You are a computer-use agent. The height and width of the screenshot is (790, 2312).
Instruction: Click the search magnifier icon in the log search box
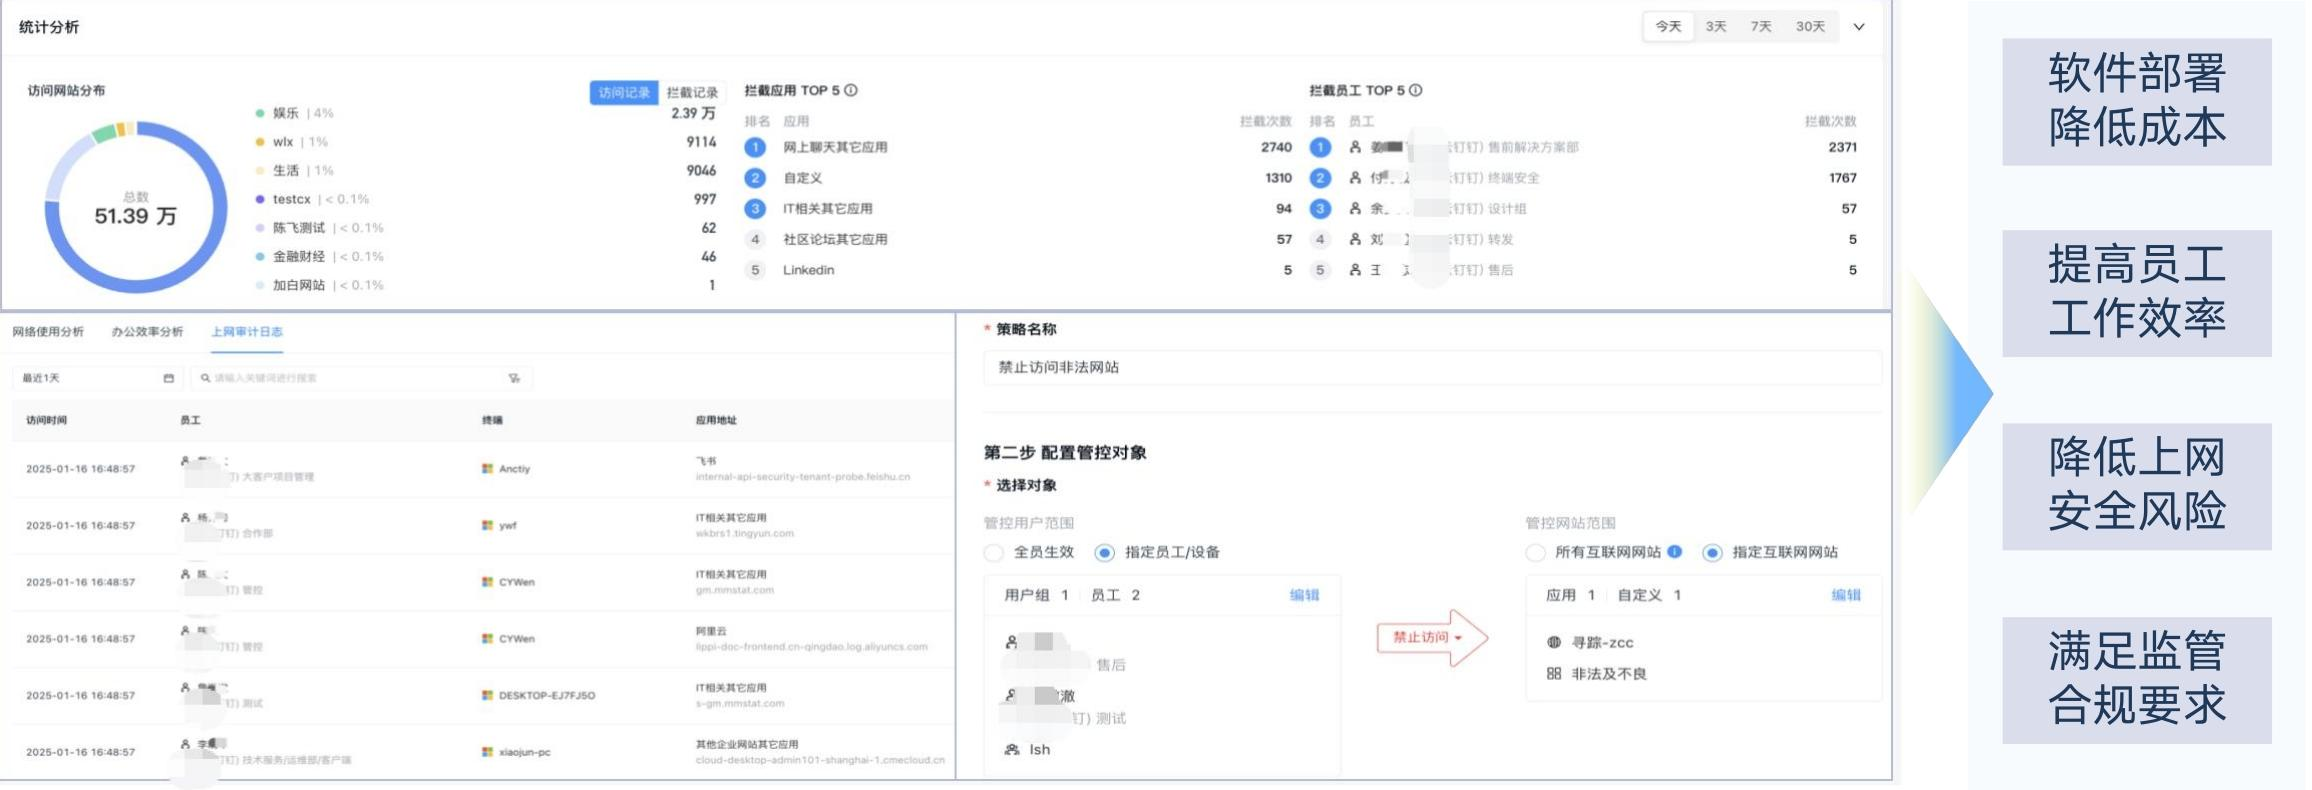(205, 378)
